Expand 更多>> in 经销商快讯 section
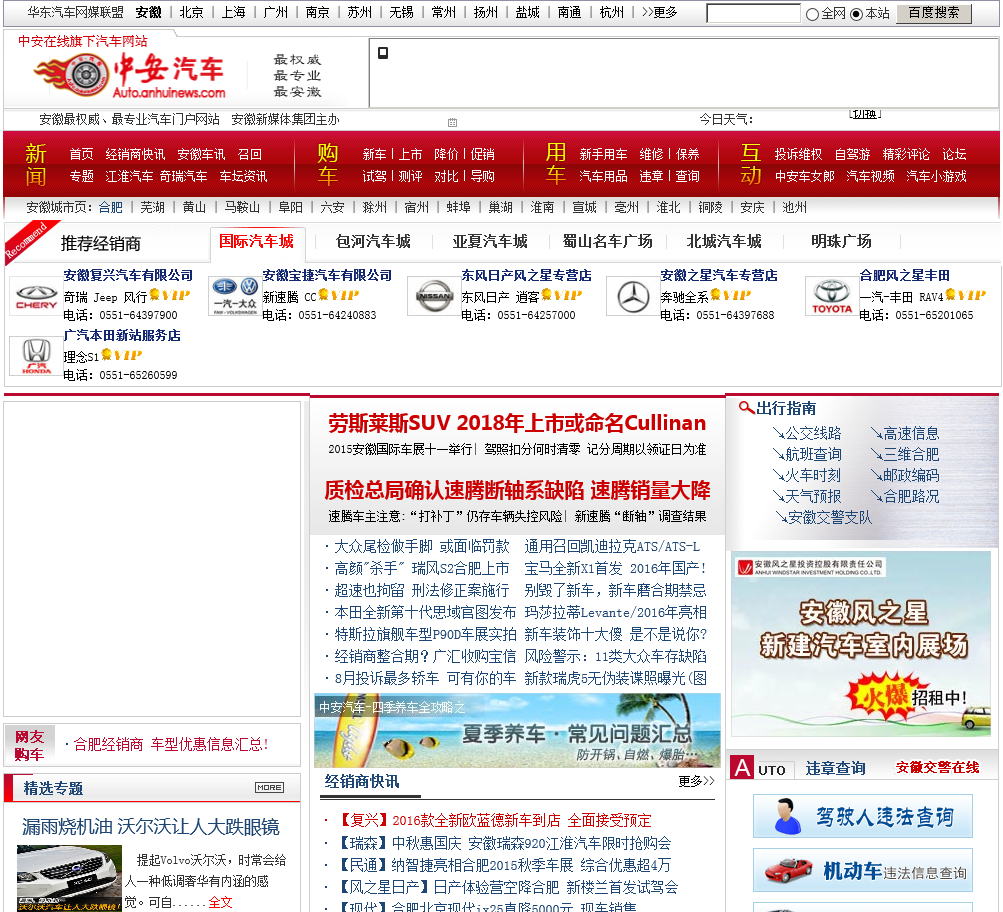 point(696,781)
